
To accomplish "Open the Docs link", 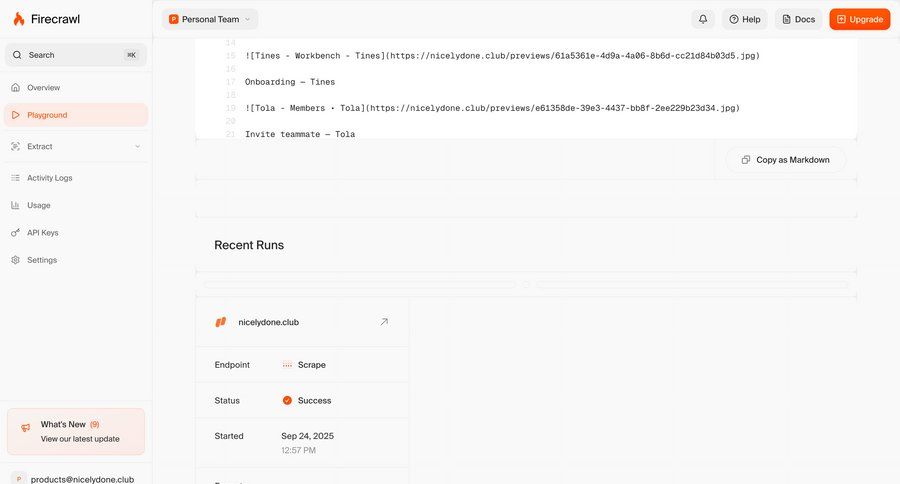I will click(798, 19).
